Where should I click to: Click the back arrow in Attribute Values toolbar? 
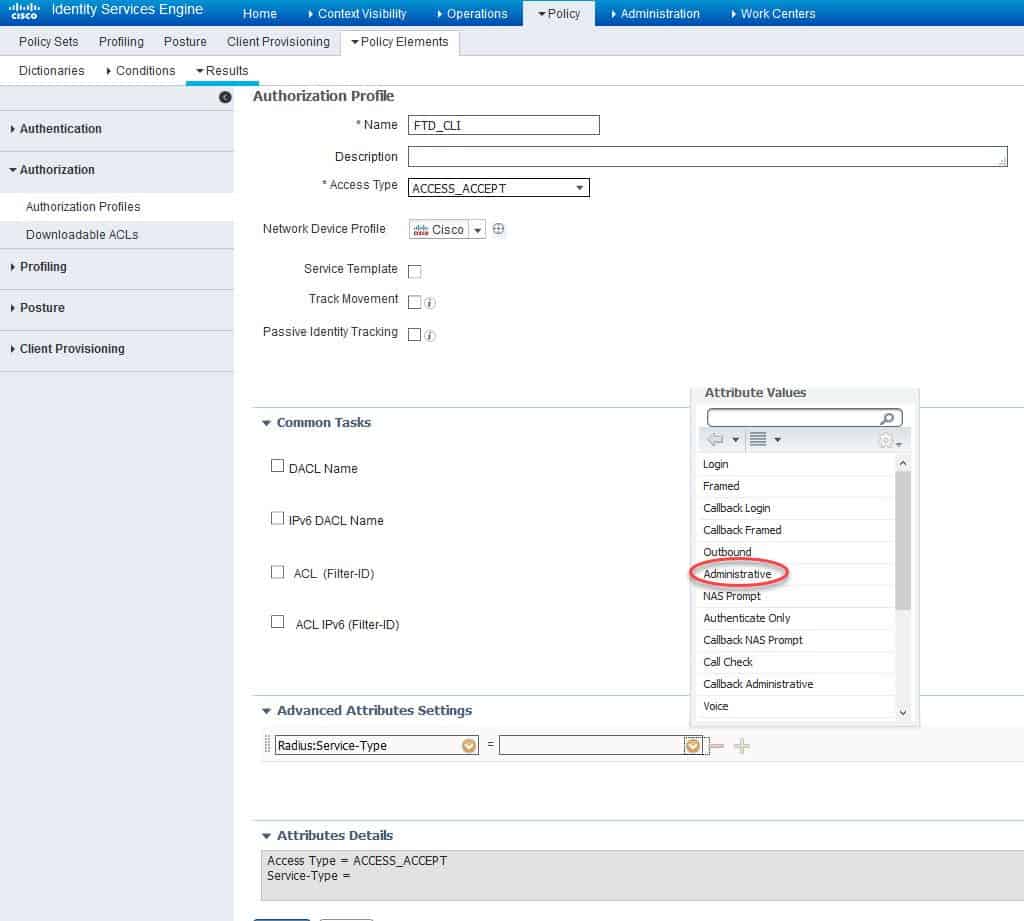coord(716,439)
